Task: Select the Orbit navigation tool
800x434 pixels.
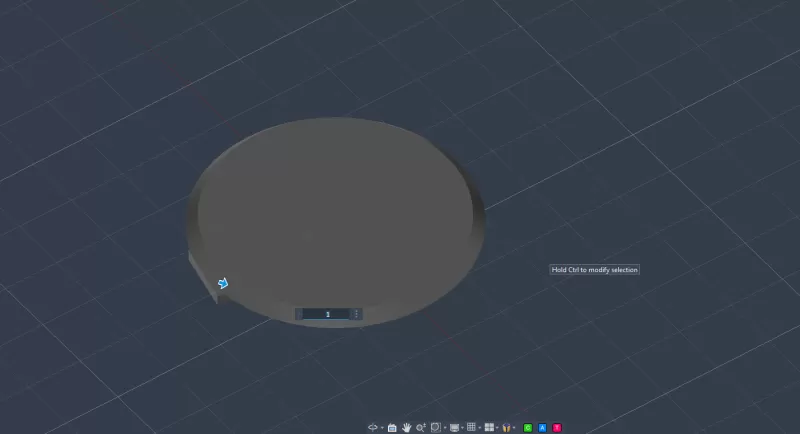Action: pyautogui.click(x=372, y=427)
